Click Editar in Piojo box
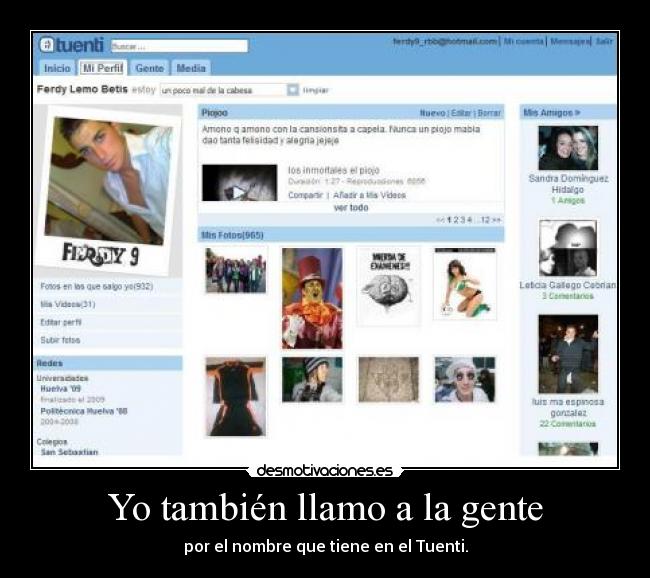650x578 pixels. coord(461,113)
